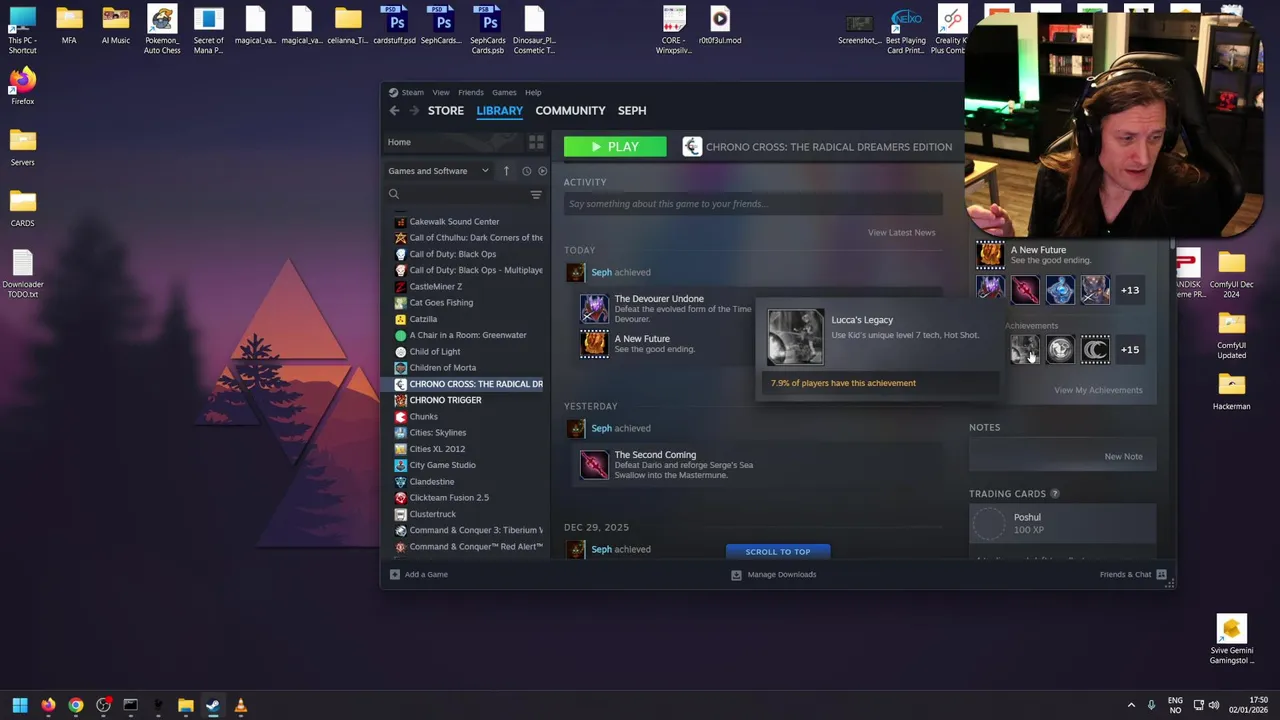
Task: Click the Chrono Cross game title icon
Action: coord(692,147)
